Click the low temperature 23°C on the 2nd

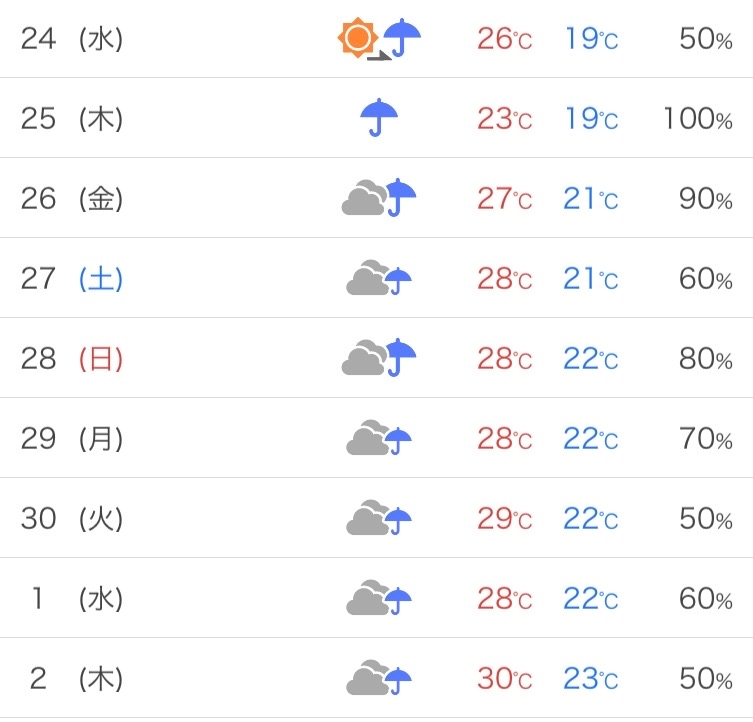(x=591, y=678)
